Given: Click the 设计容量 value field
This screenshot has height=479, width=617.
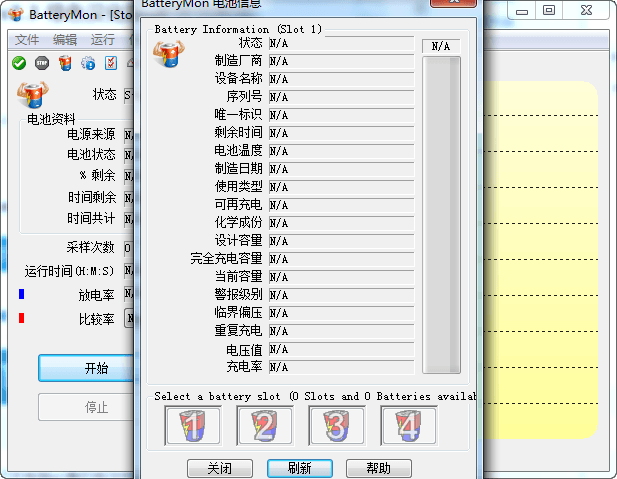Looking at the screenshot, I should 342,241.
